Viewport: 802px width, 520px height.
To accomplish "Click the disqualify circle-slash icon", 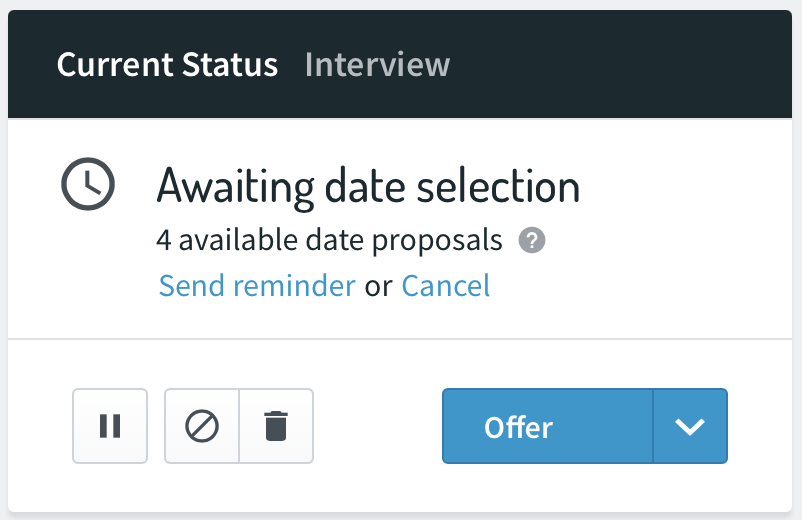I will [202, 426].
